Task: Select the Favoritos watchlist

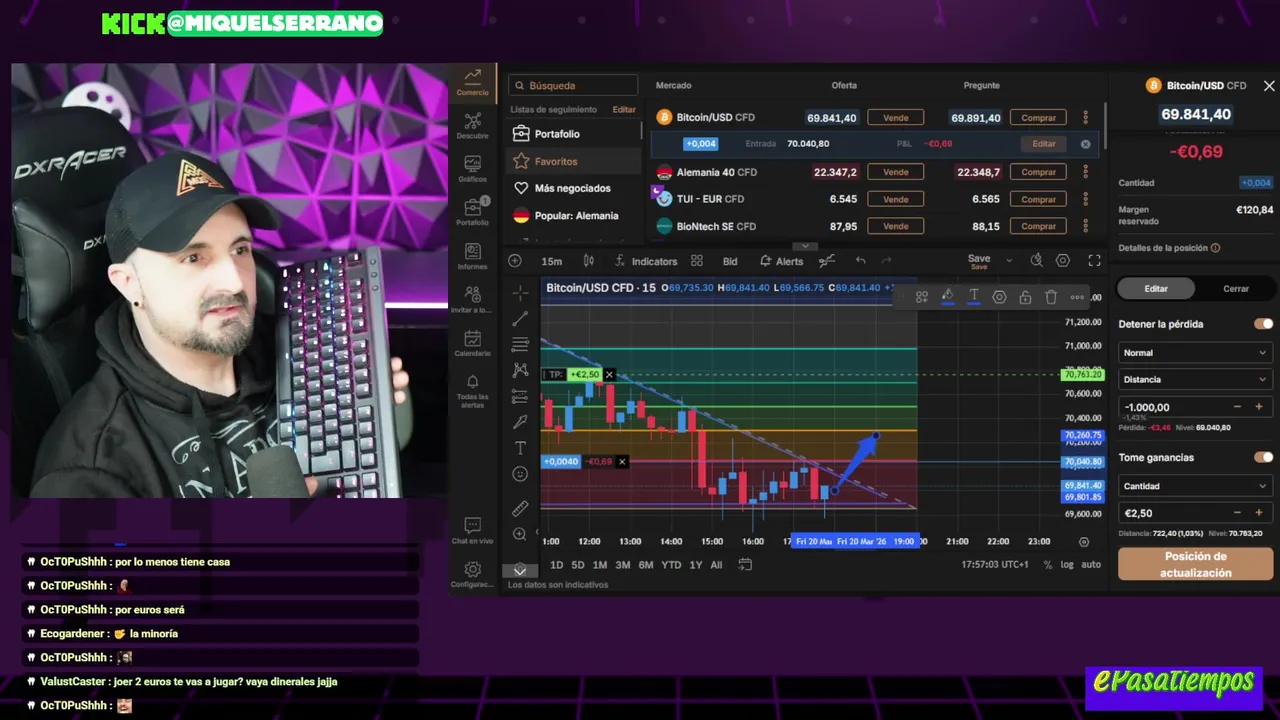Action: [574, 161]
